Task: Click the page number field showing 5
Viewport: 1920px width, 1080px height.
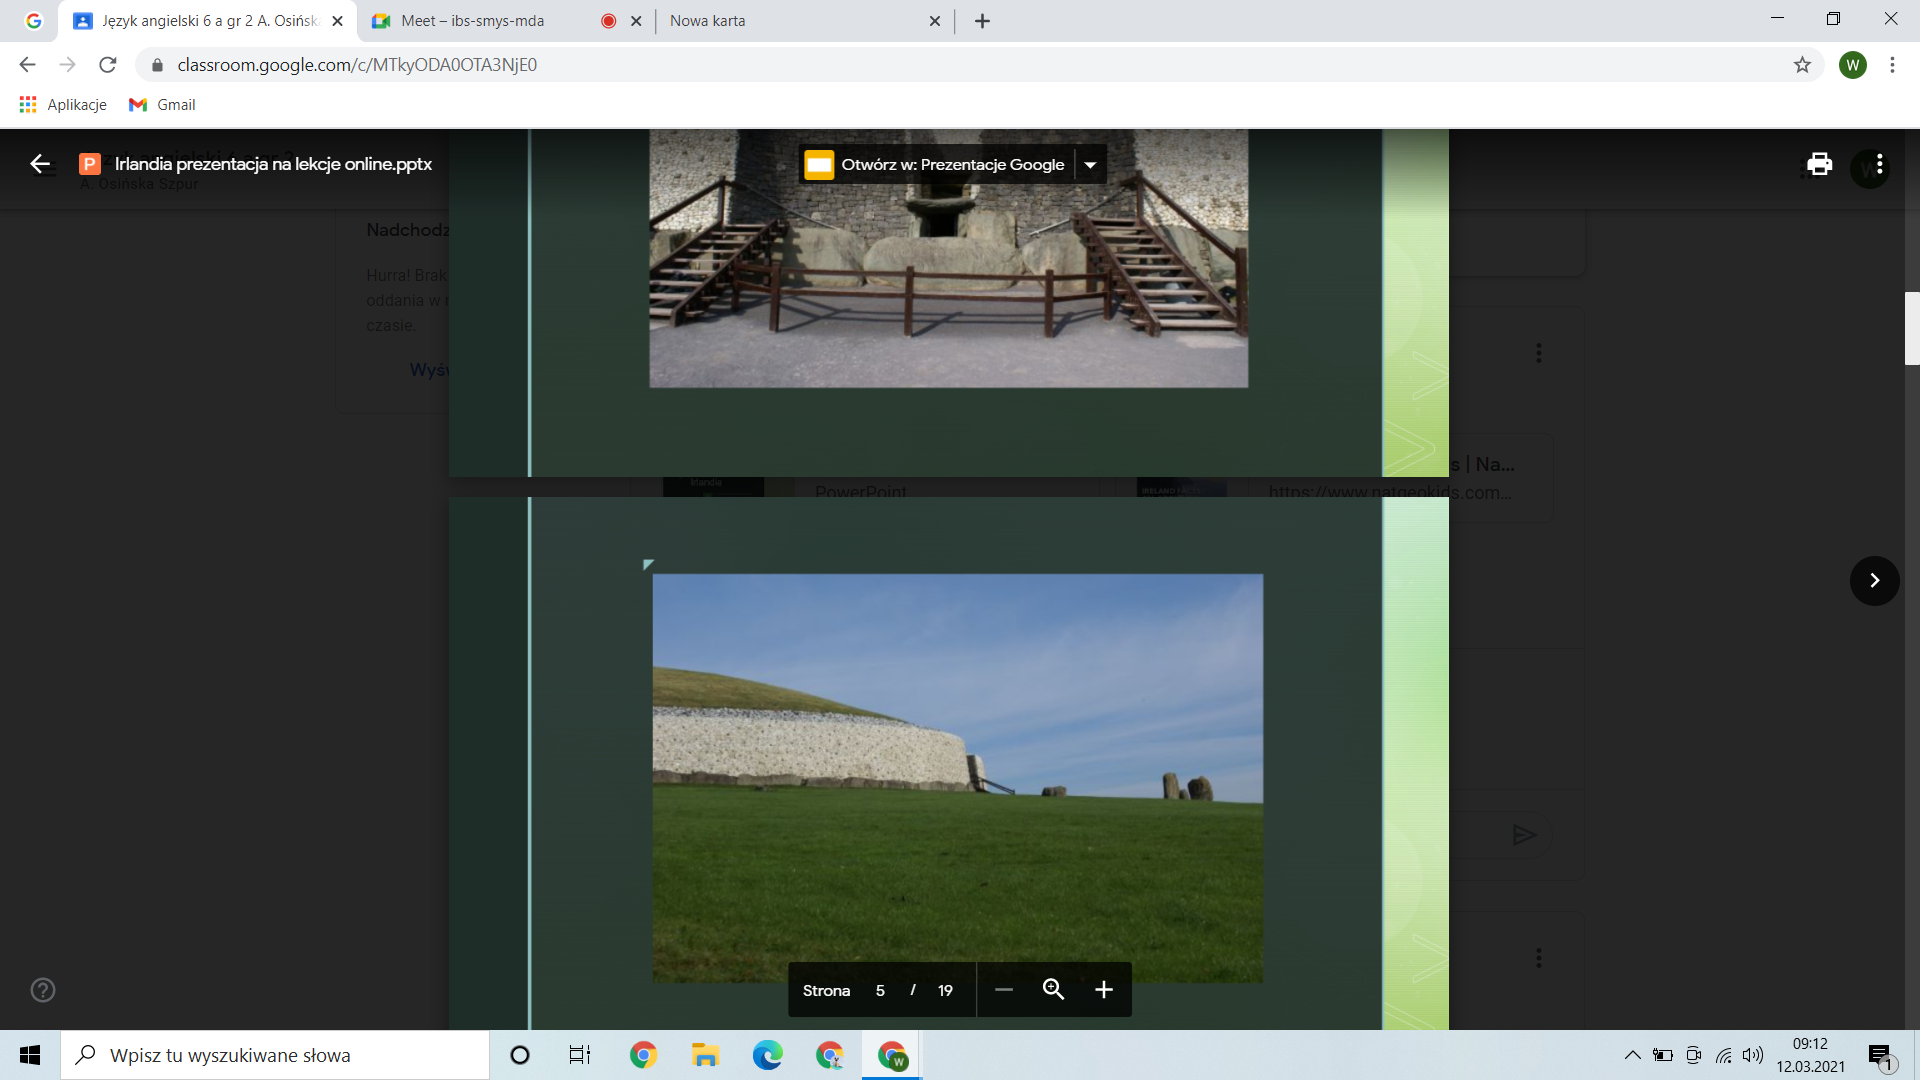Action: pos(880,991)
